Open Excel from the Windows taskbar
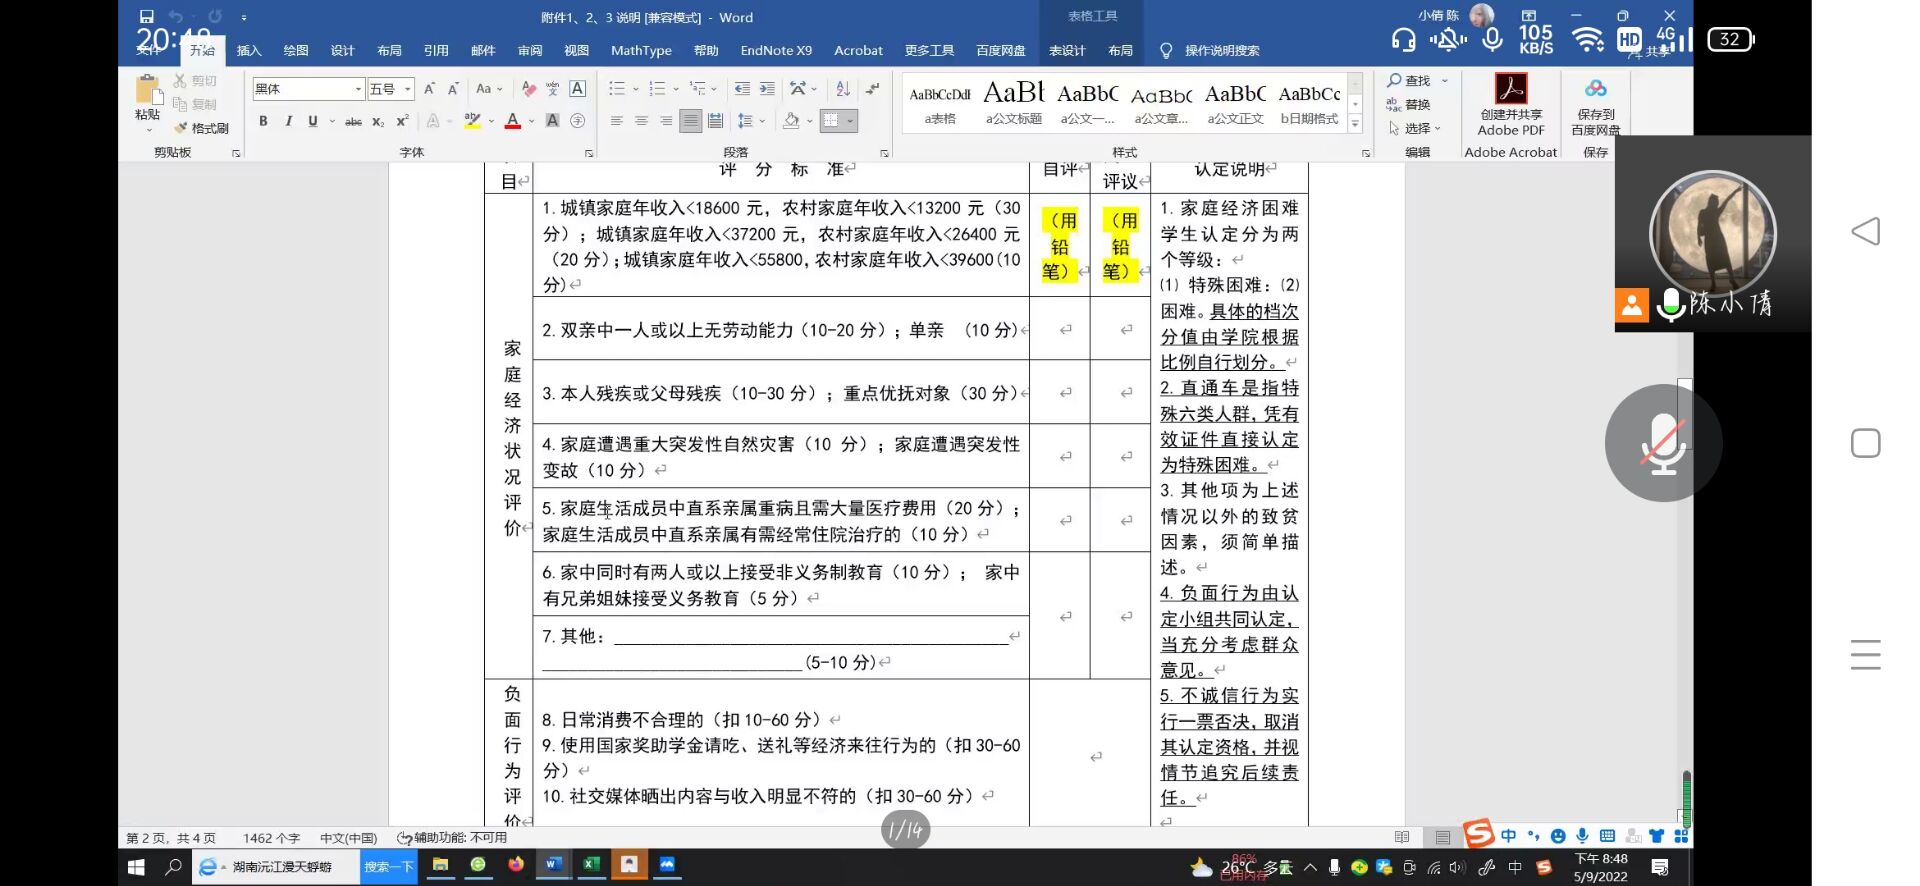The height and width of the screenshot is (886, 1920). tap(591, 865)
